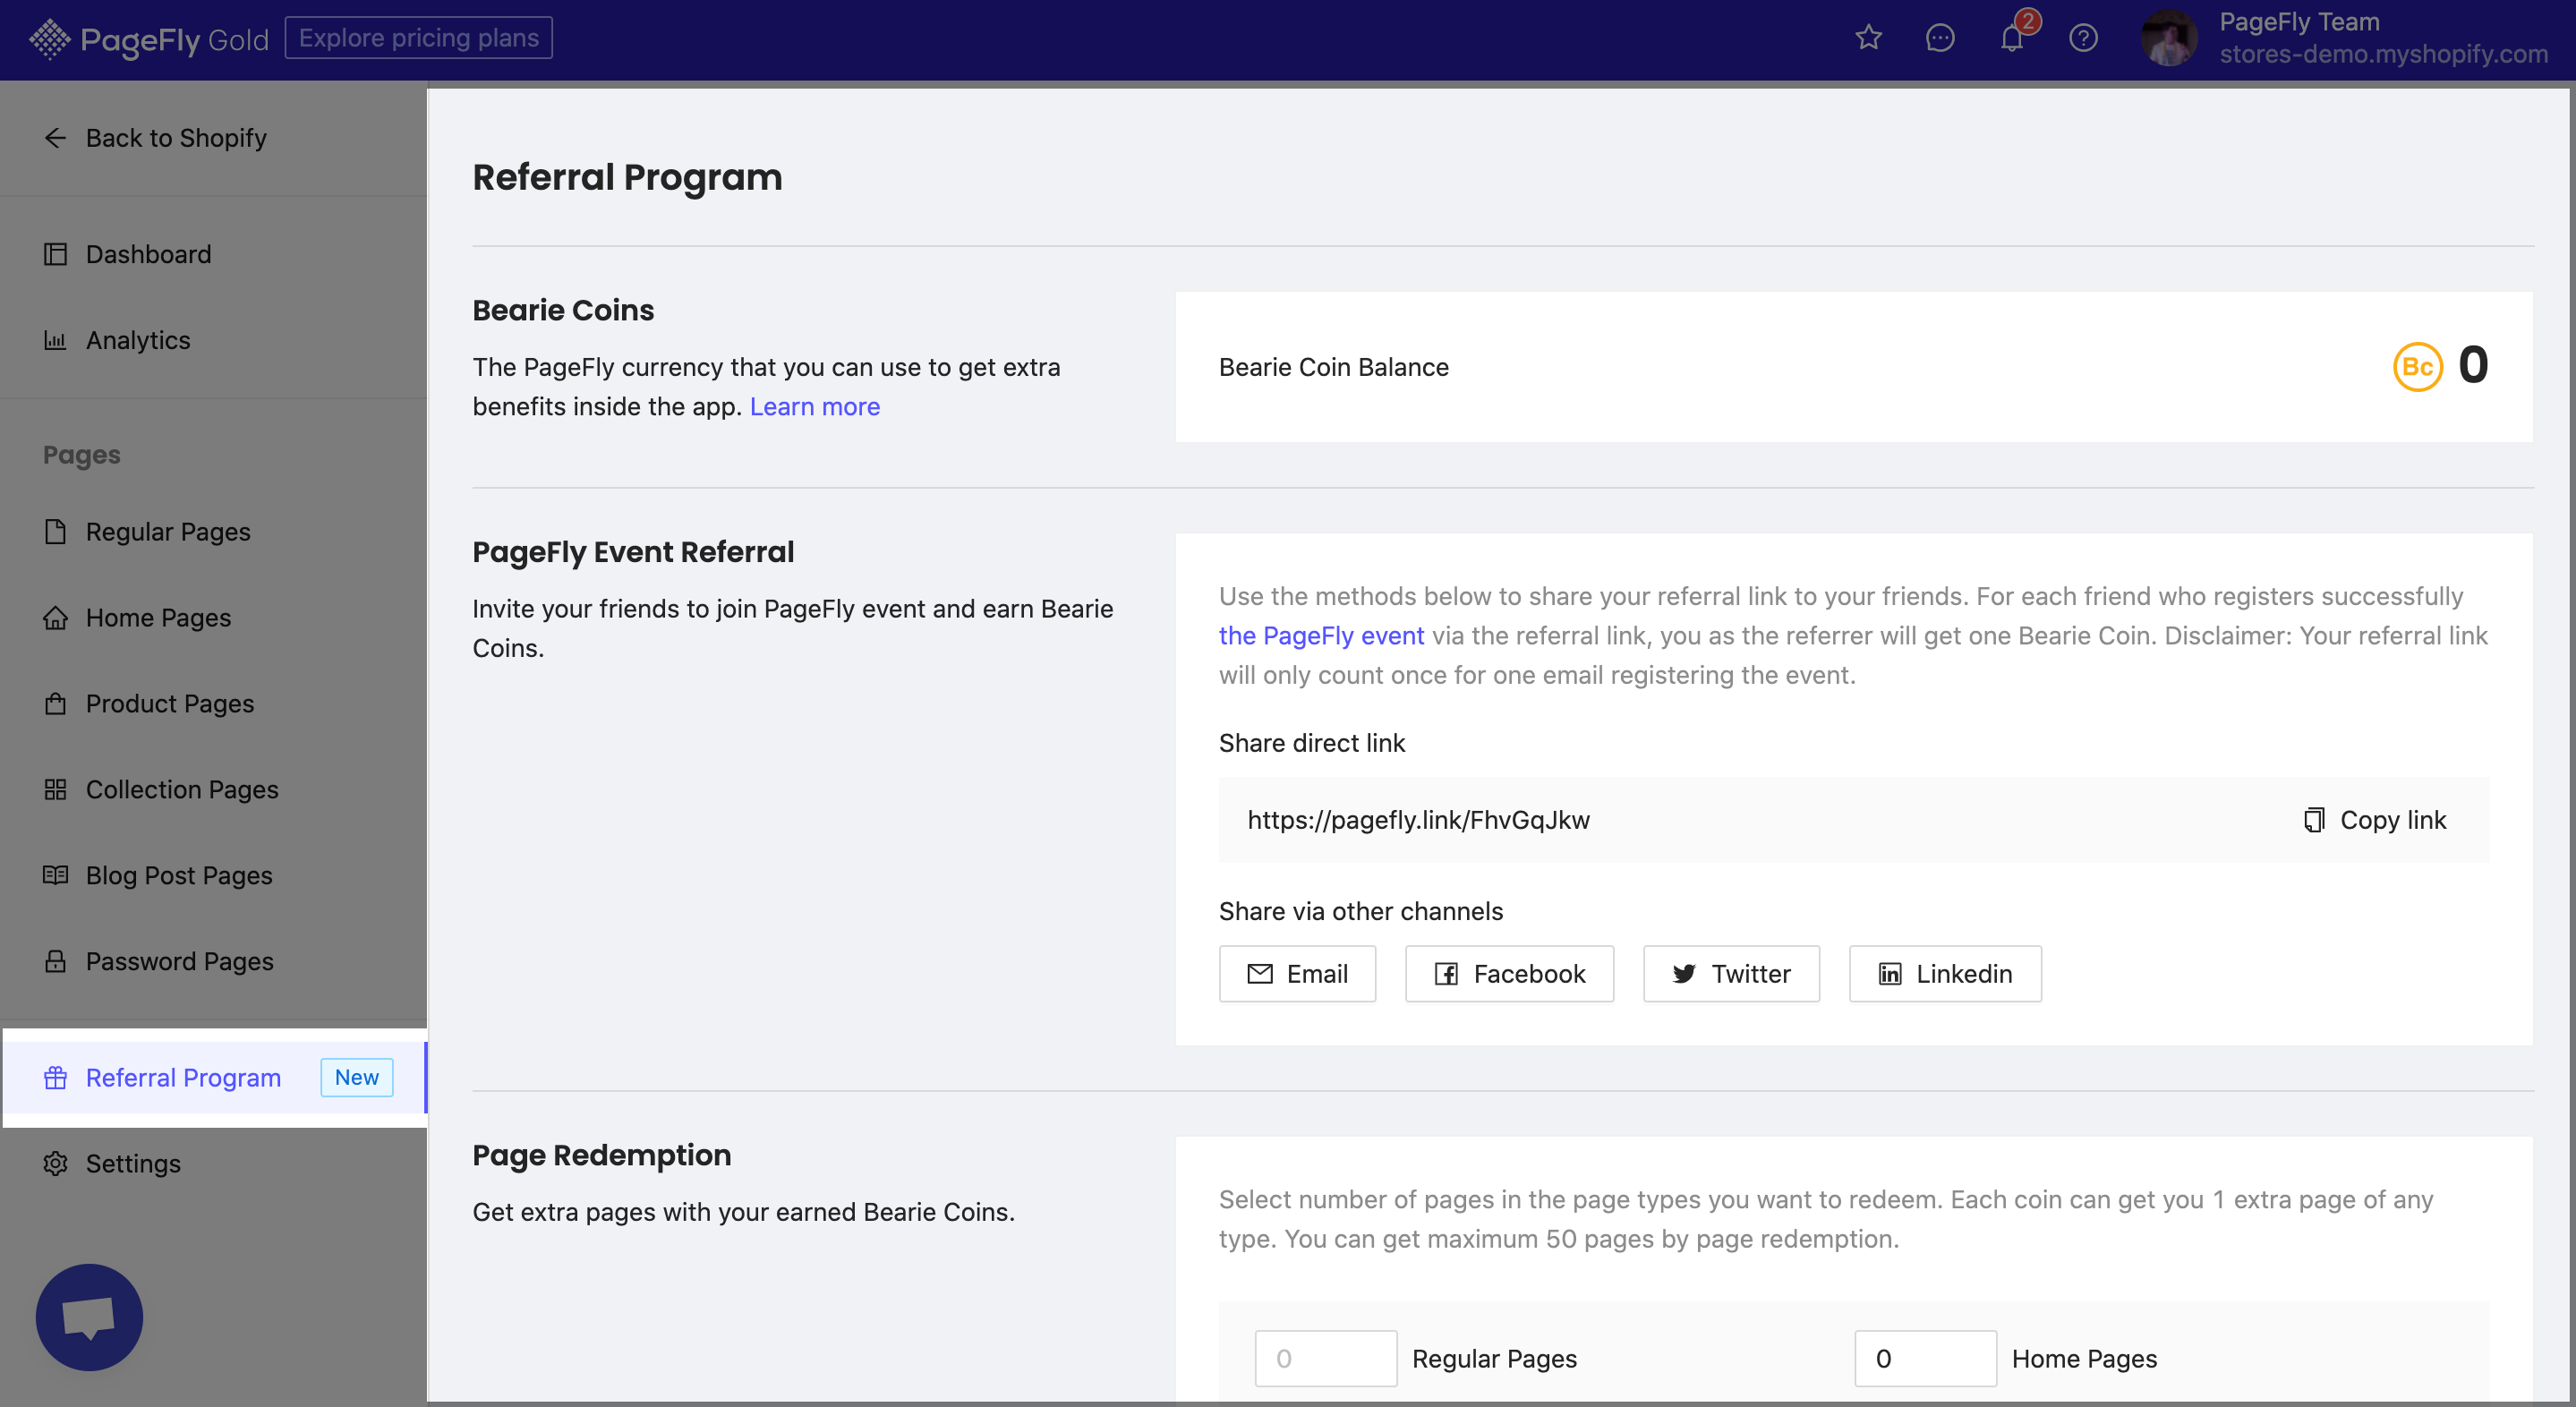Click the PageFly Event Referral heading
This screenshot has height=1407, width=2576.
pos(633,552)
